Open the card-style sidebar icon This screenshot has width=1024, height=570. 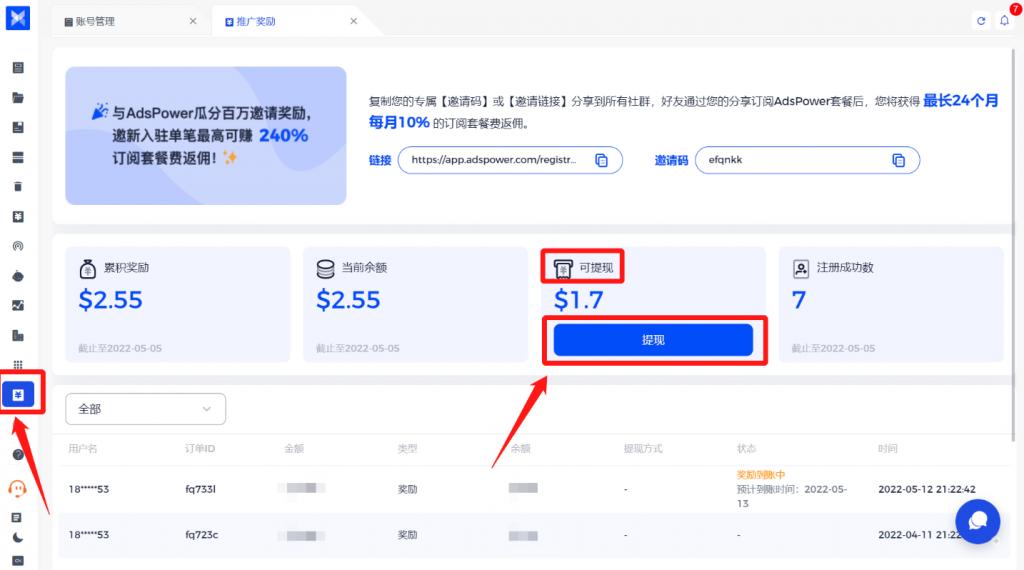point(18,157)
